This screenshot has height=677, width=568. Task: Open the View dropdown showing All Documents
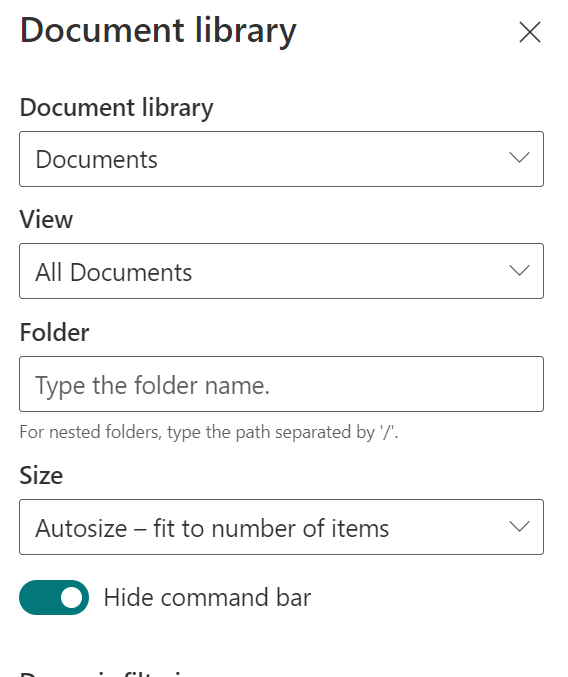(281, 271)
